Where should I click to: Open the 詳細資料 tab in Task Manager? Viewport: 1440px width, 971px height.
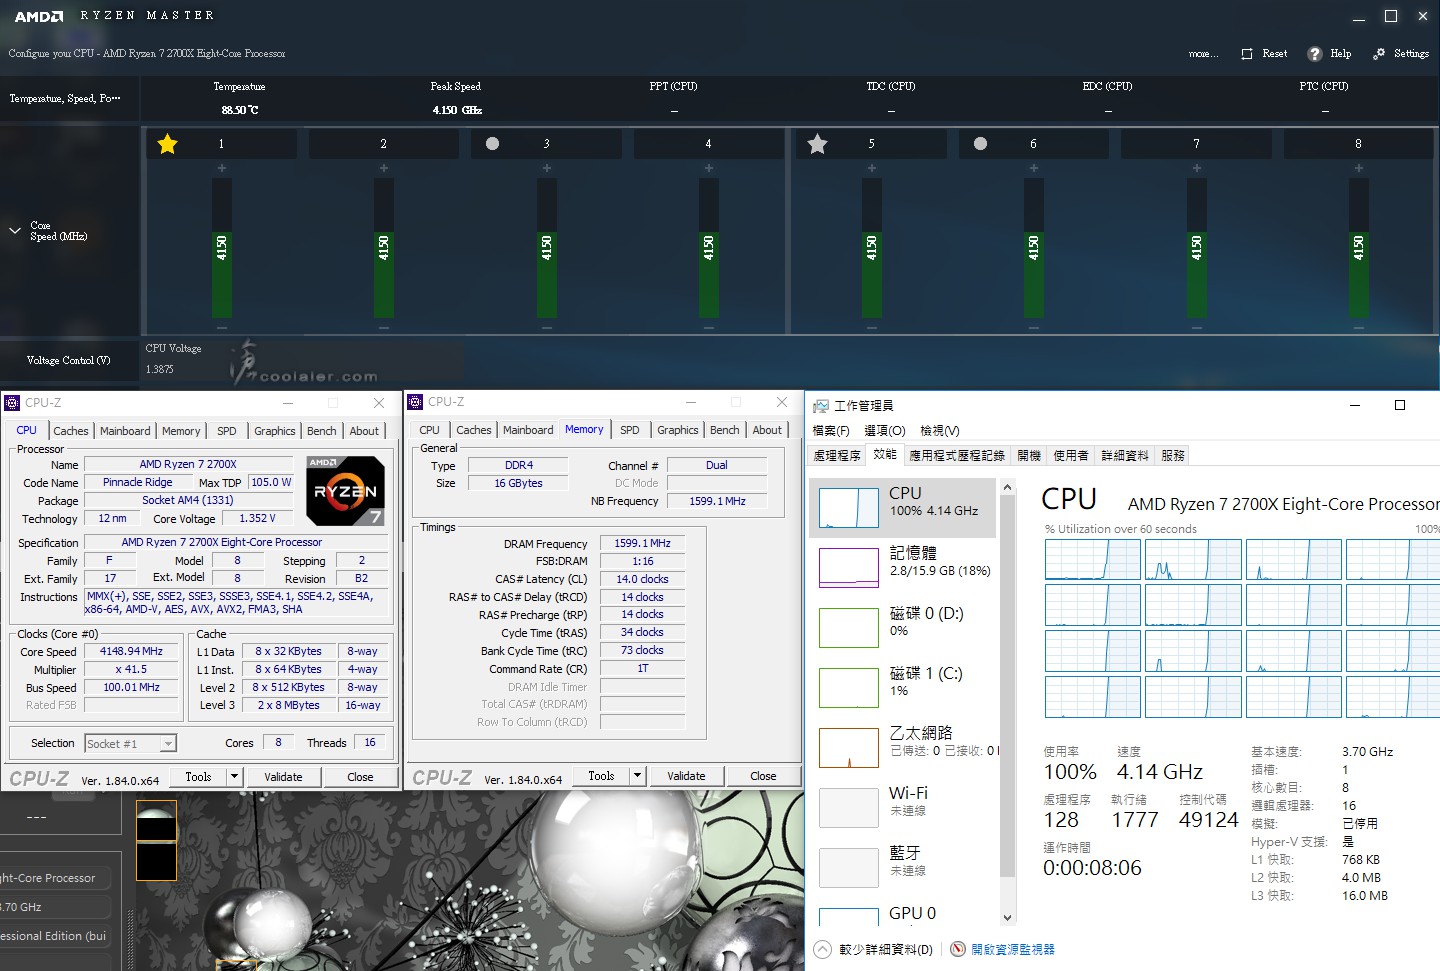[1125, 455]
